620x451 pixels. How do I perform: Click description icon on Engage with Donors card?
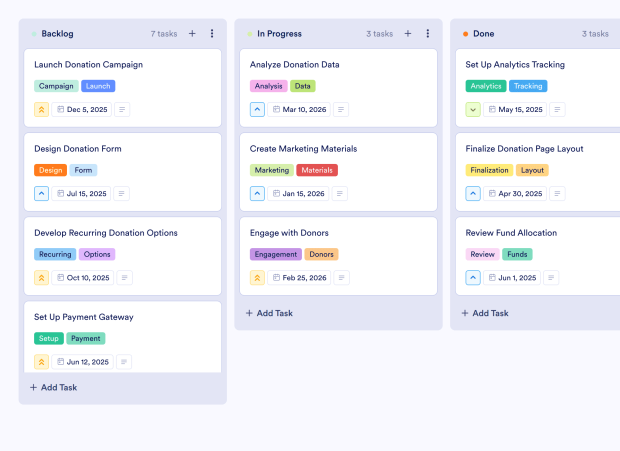pyautogui.click(x=342, y=277)
